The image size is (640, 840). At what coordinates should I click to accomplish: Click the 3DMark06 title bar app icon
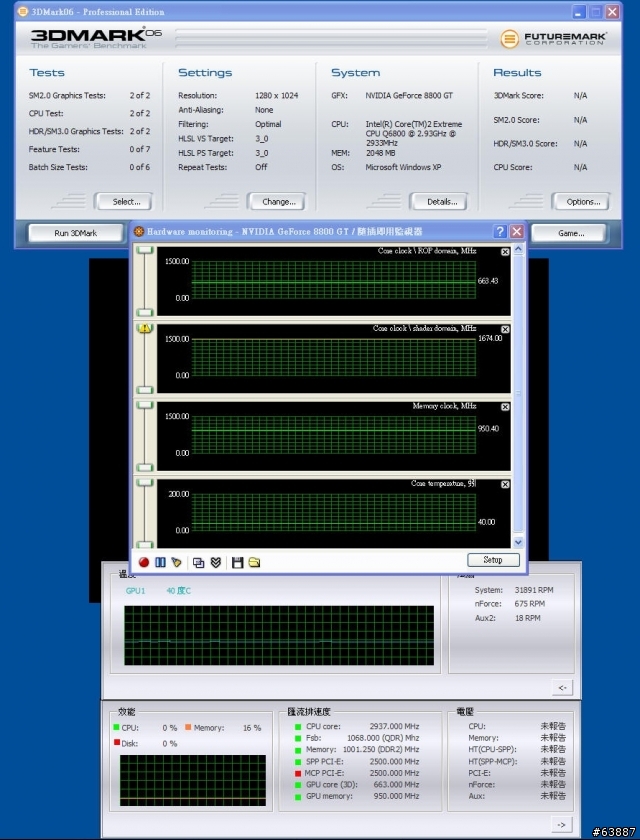point(23,11)
